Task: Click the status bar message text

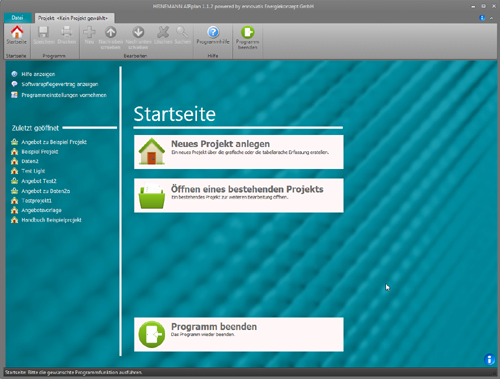Action: coord(74,372)
